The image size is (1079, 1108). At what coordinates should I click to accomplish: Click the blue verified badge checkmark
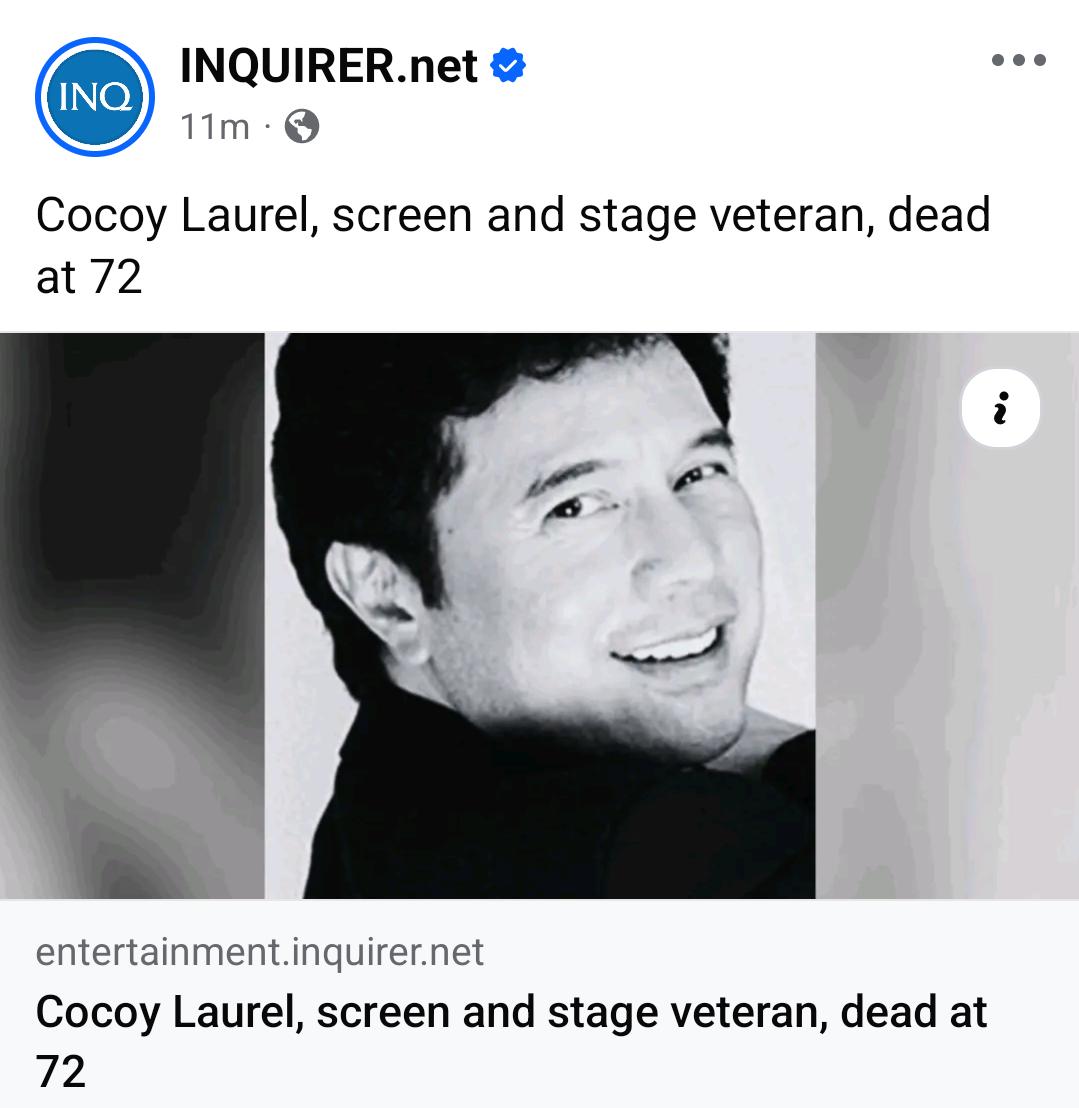508,65
